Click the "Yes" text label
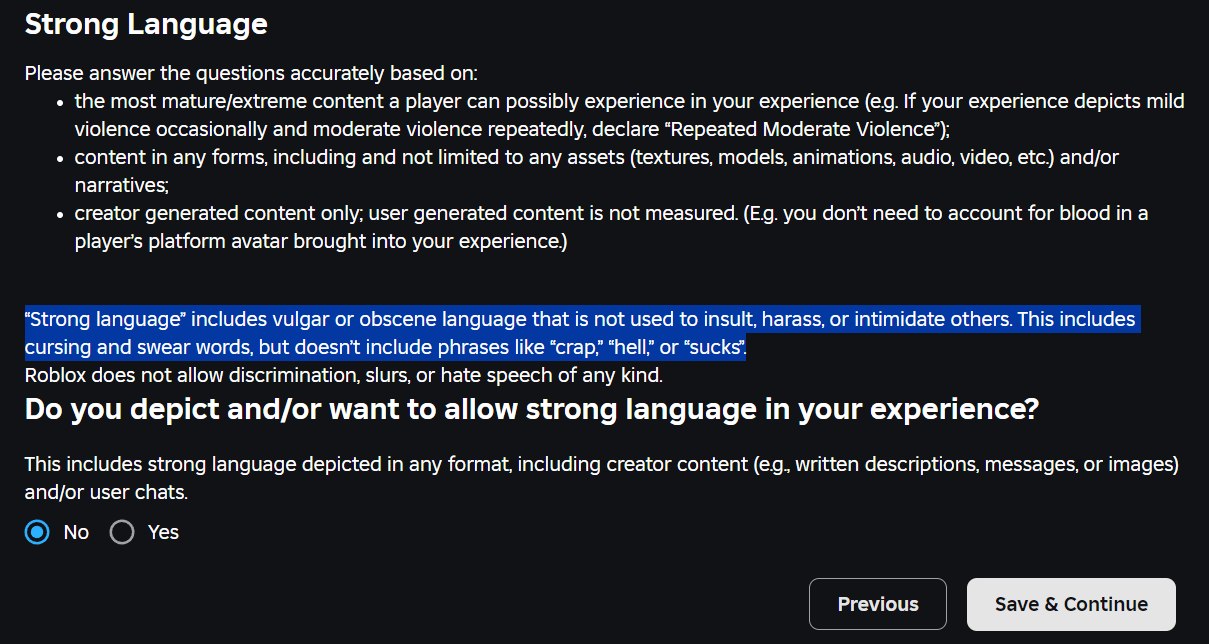The width and height of the screenshot is (1209, 644). tap(163, 532)
